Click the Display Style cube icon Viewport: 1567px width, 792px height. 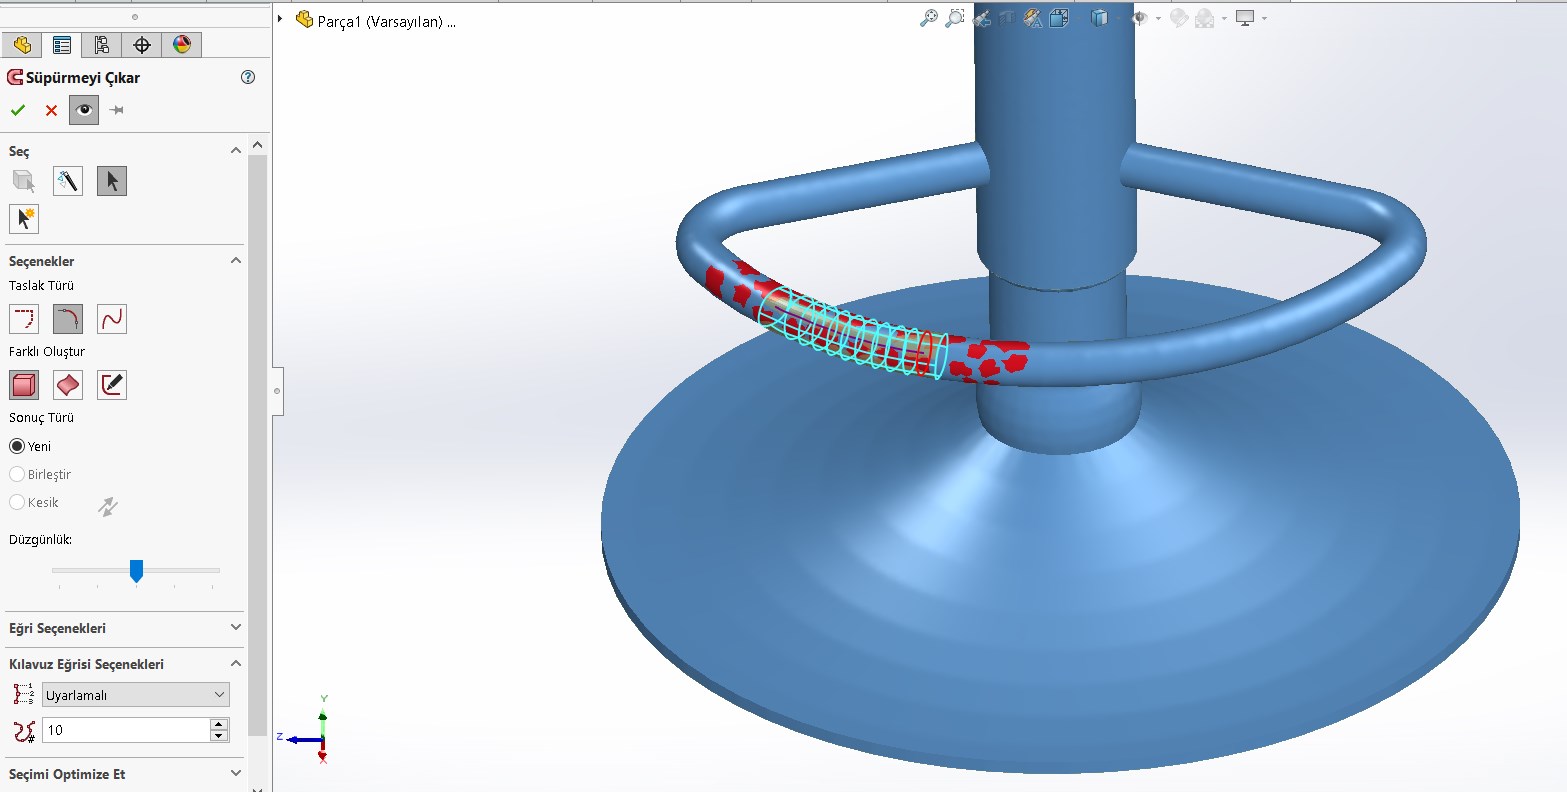1099,18
